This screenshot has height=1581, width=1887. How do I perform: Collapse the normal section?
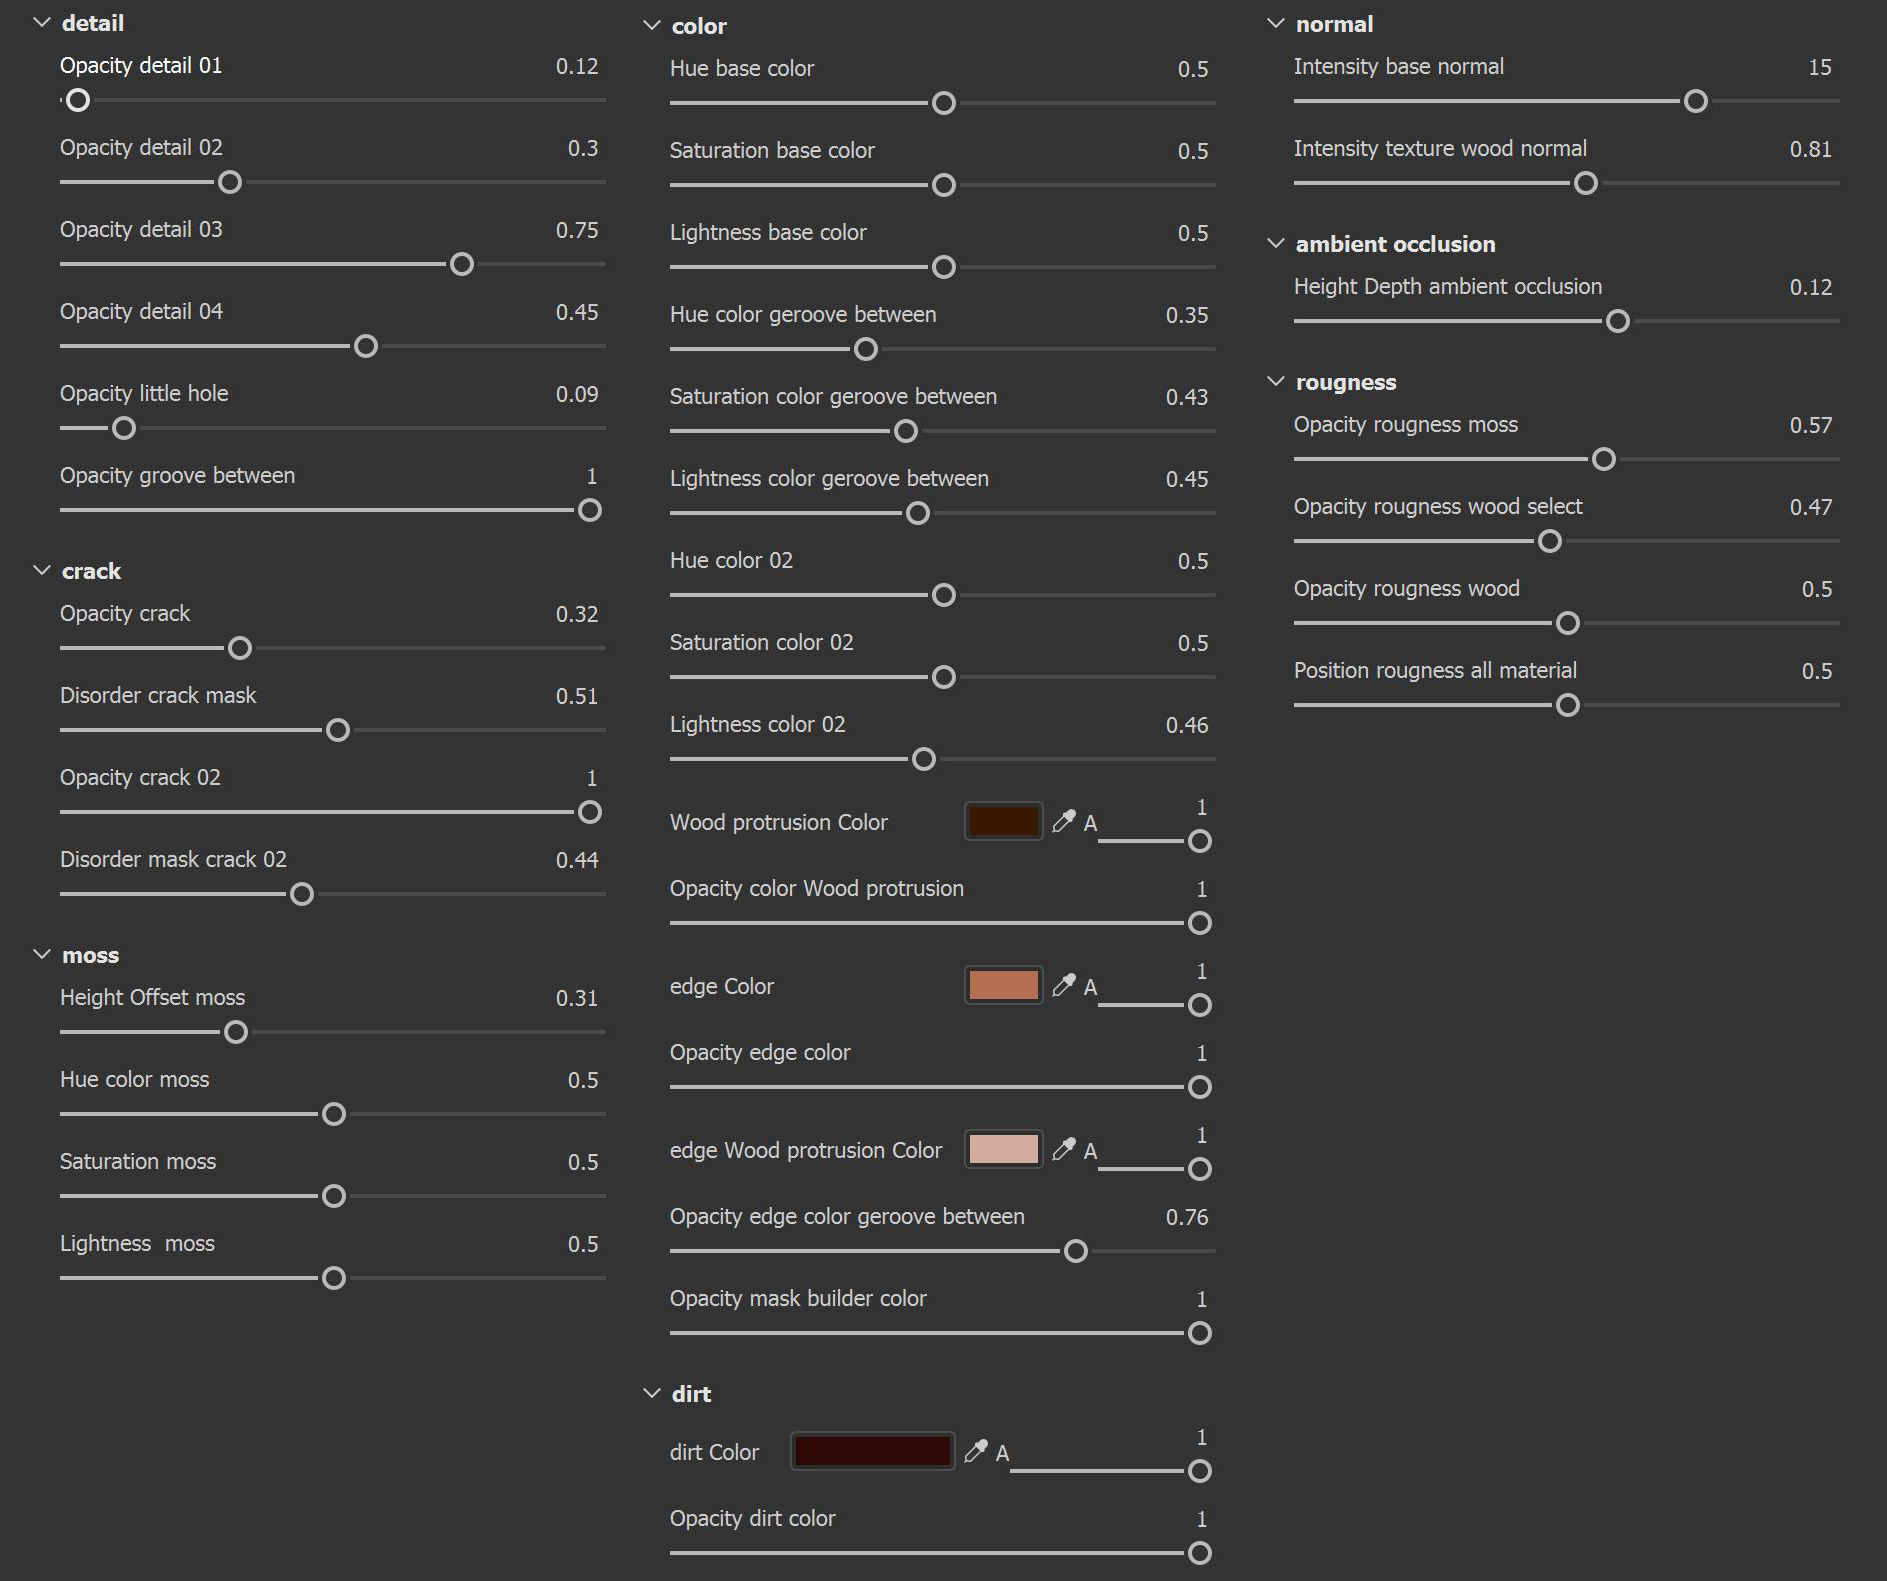click(1276, 23)
